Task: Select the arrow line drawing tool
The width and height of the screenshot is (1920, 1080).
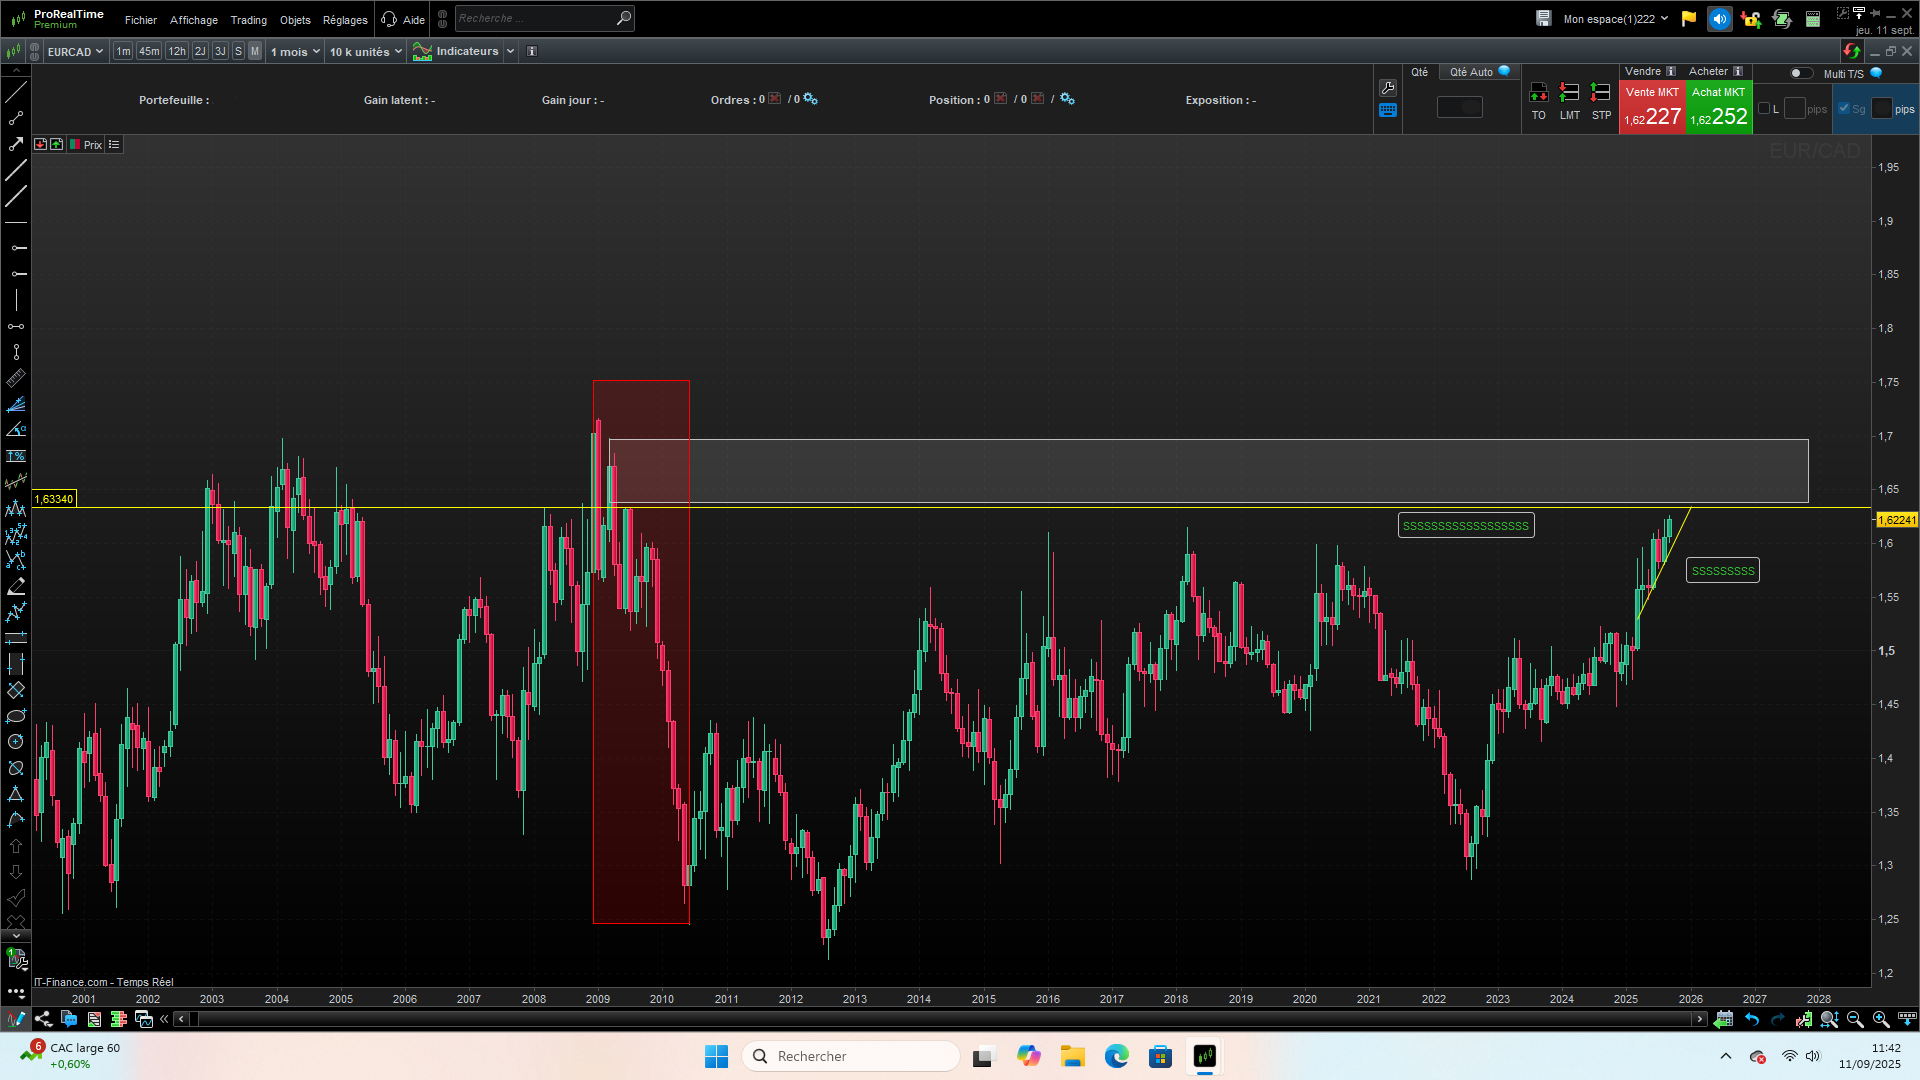Action: coord(16,144)
